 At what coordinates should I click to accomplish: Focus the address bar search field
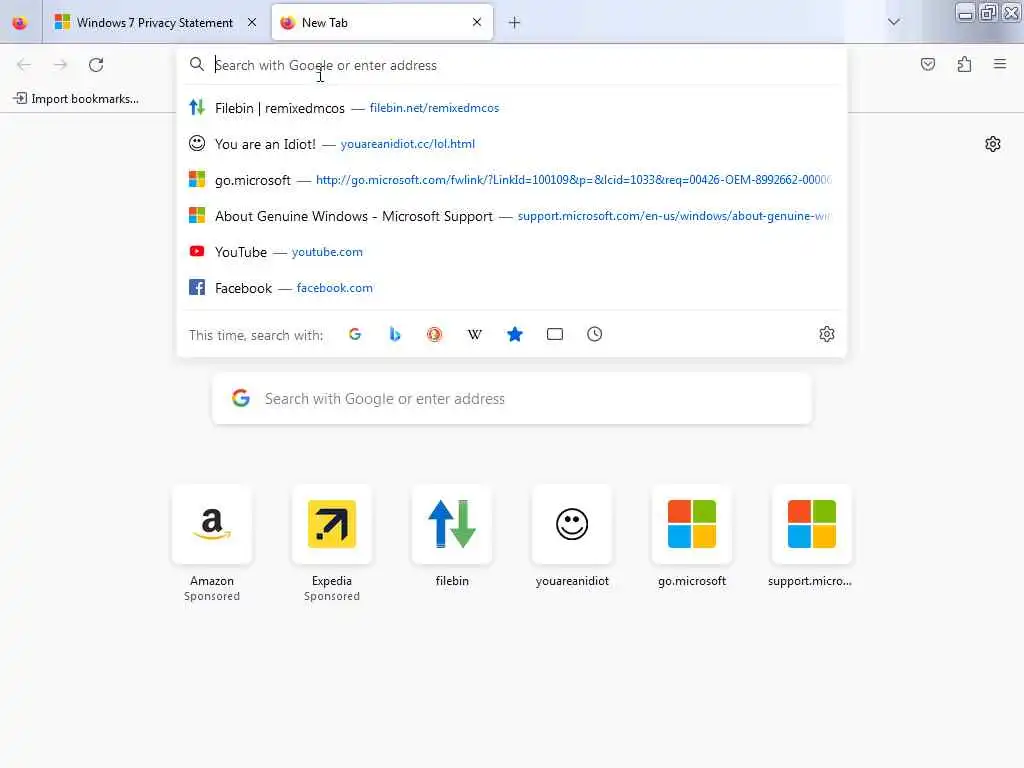pos(511,65)
